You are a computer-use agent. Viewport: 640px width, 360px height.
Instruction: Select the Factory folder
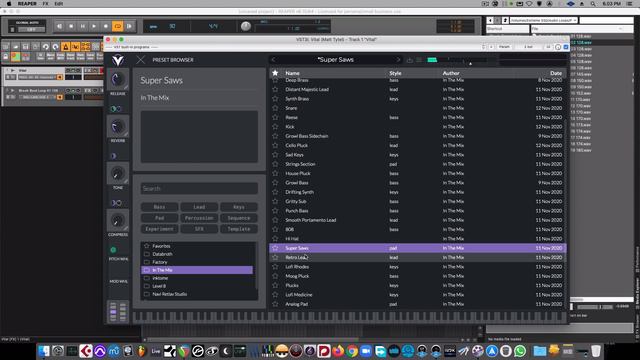197,262
